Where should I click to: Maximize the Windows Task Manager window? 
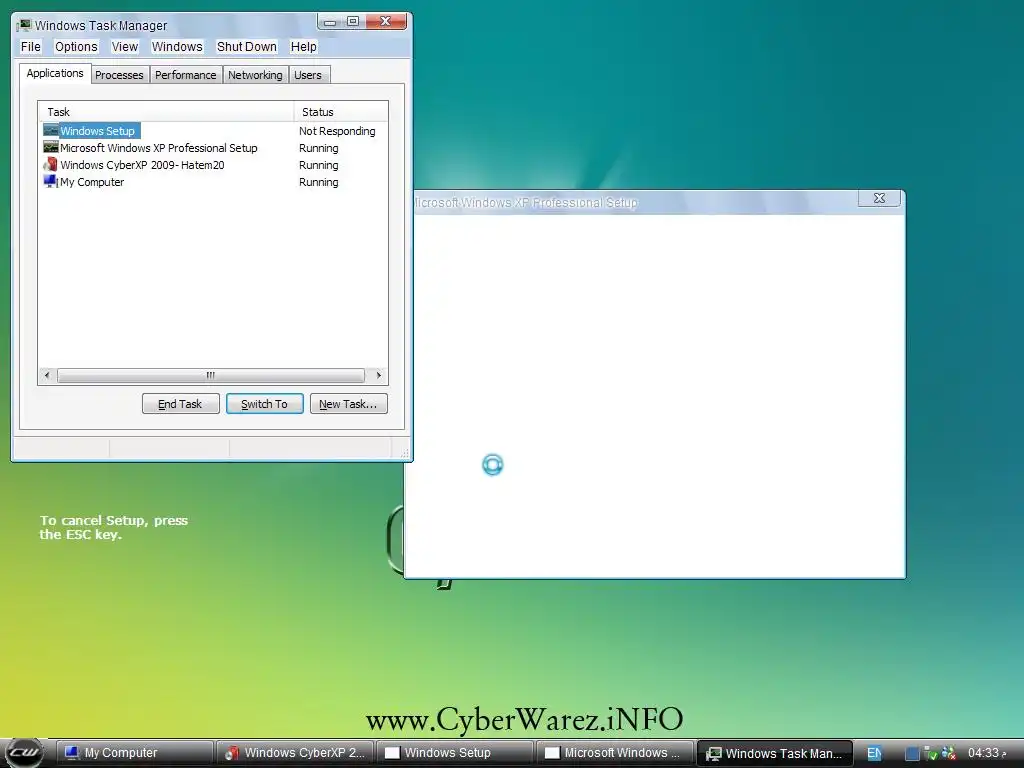(x=353, y=22)
